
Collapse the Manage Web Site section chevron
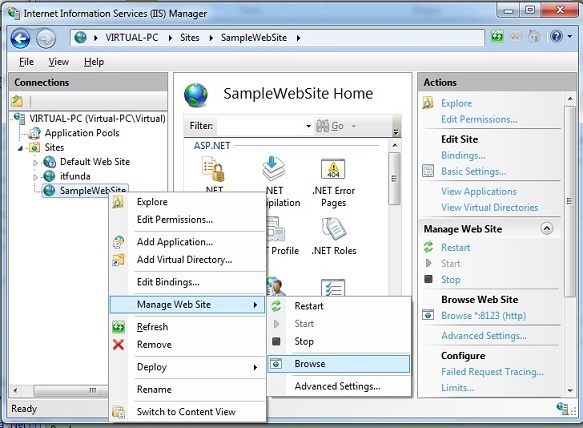547,228
